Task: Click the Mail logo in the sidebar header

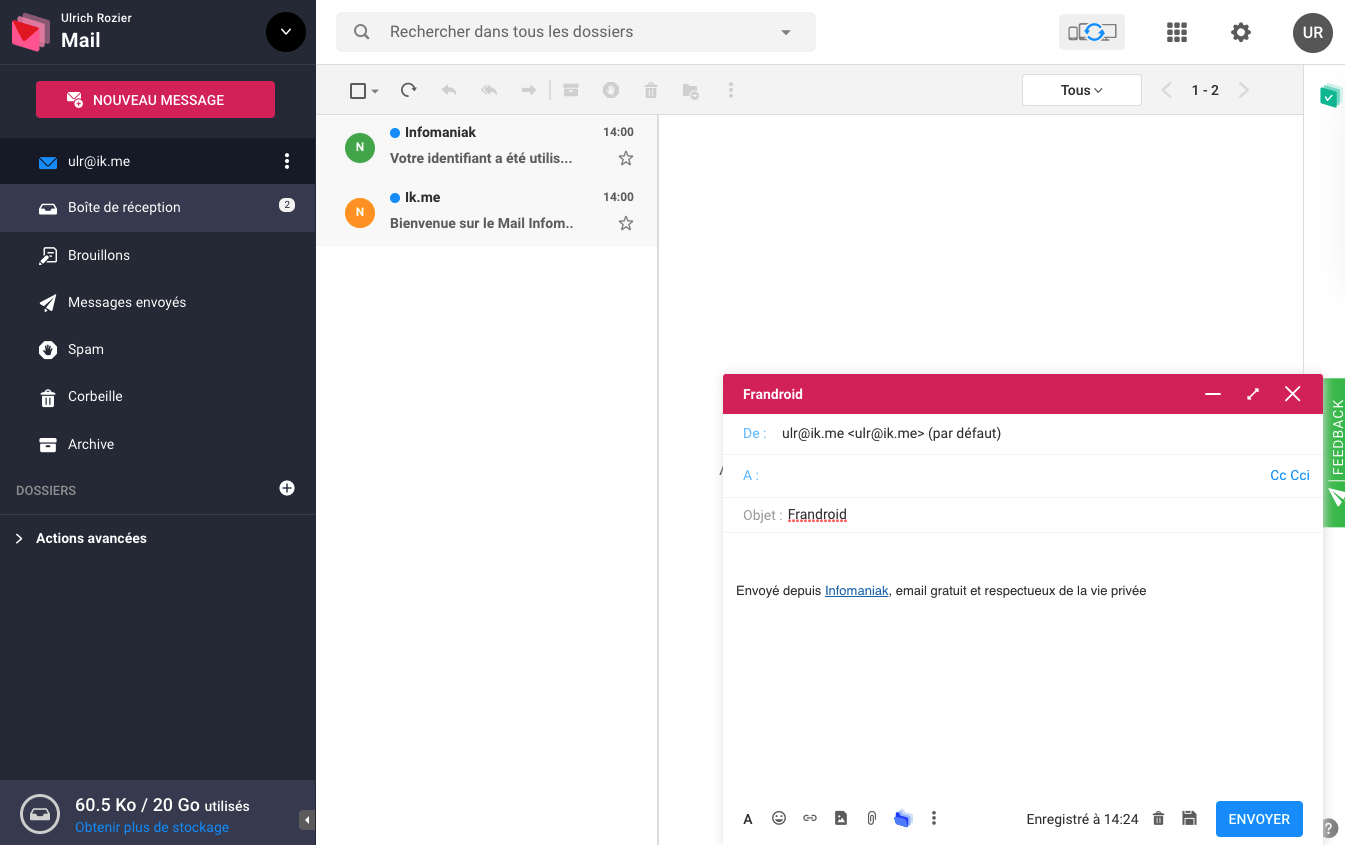Action: click(30, 33)
